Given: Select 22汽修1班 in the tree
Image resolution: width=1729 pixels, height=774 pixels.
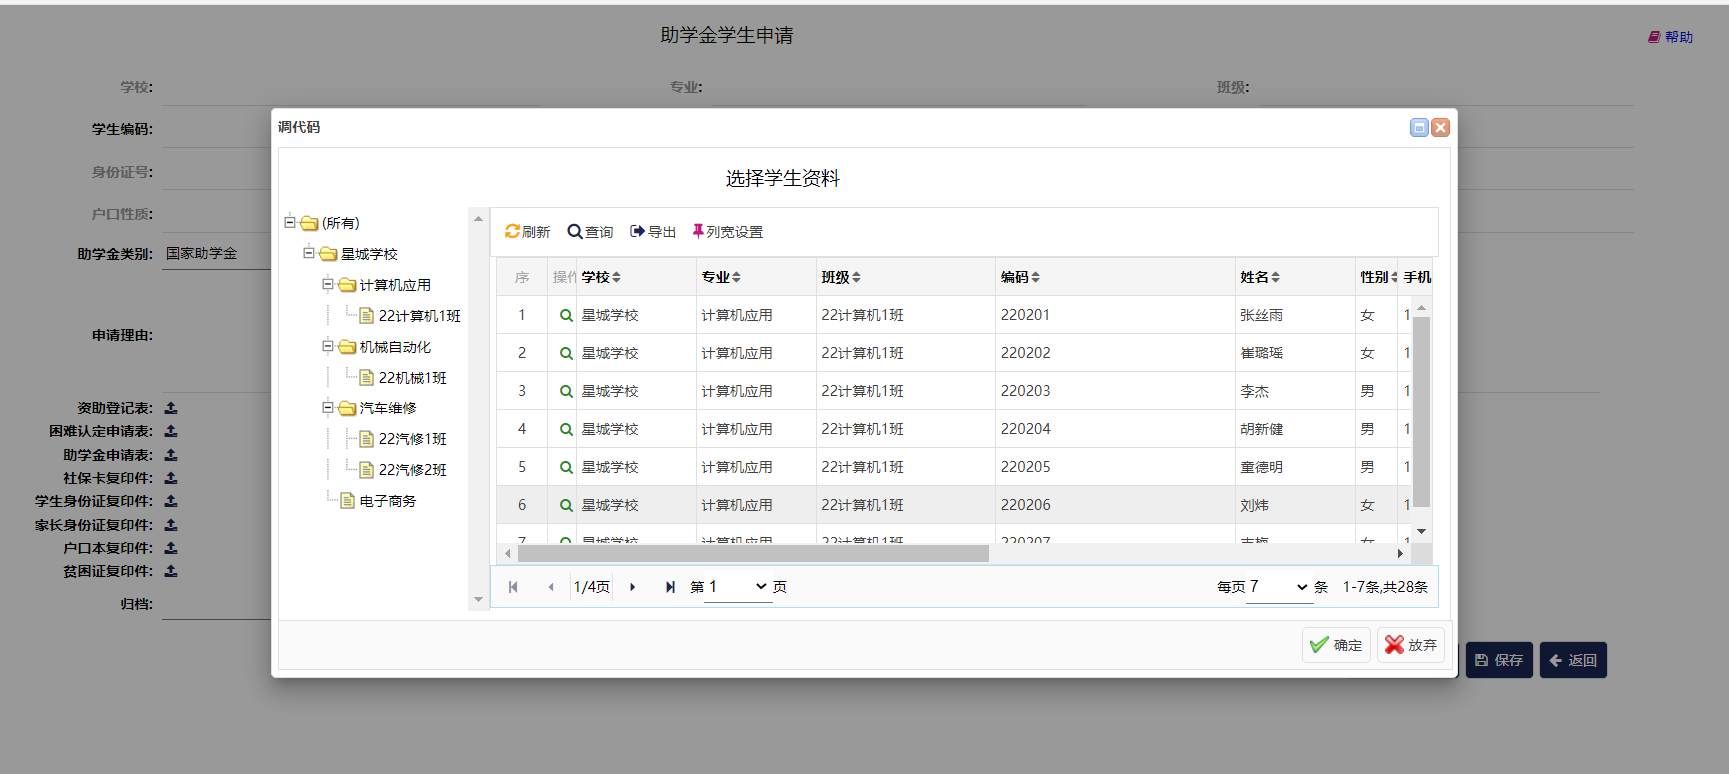Looking at the screenshot, I should pos(412,439).
